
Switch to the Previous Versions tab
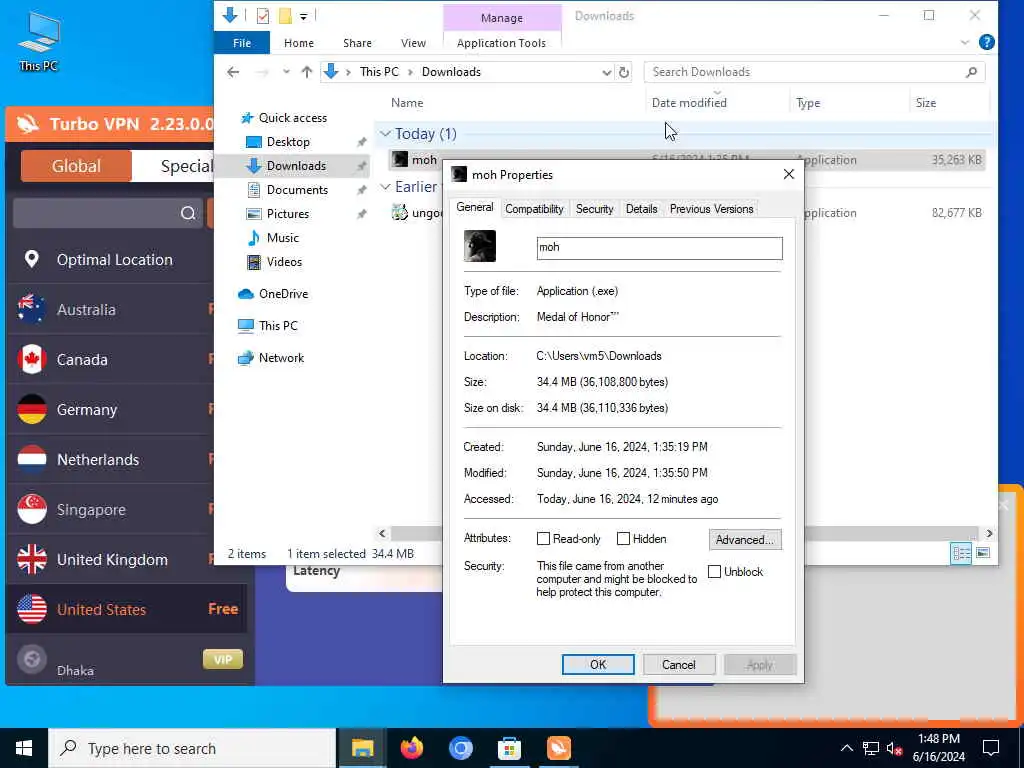(x=711, y=209)
